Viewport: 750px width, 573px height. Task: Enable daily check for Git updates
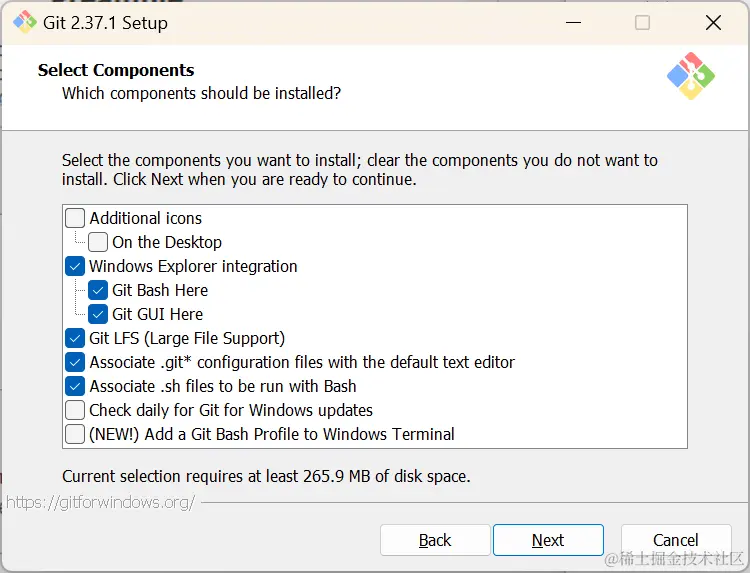tap(75, 410)
